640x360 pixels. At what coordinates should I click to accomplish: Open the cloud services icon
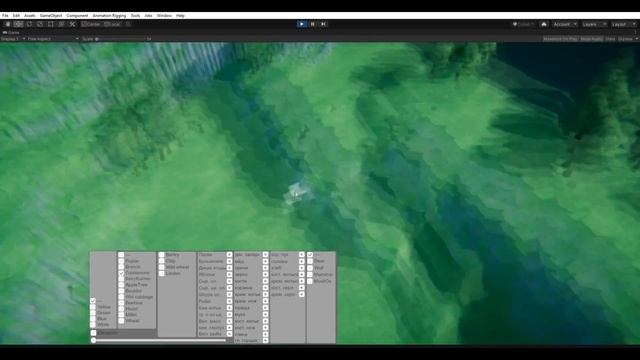click(544, 24)
